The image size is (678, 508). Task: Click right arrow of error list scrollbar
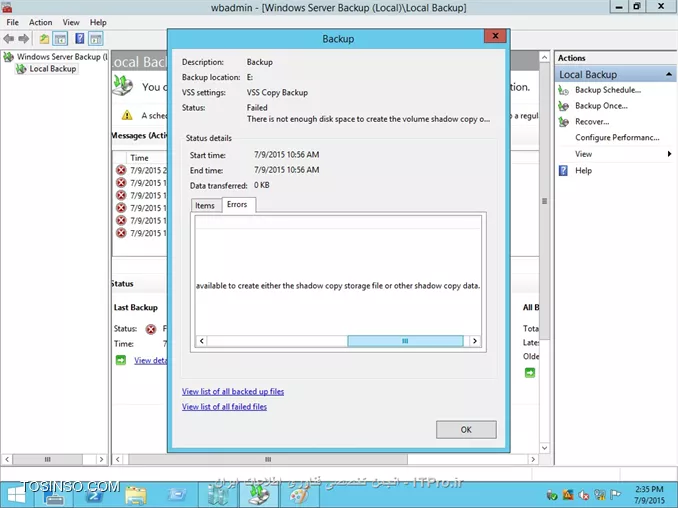click(475, 341)
